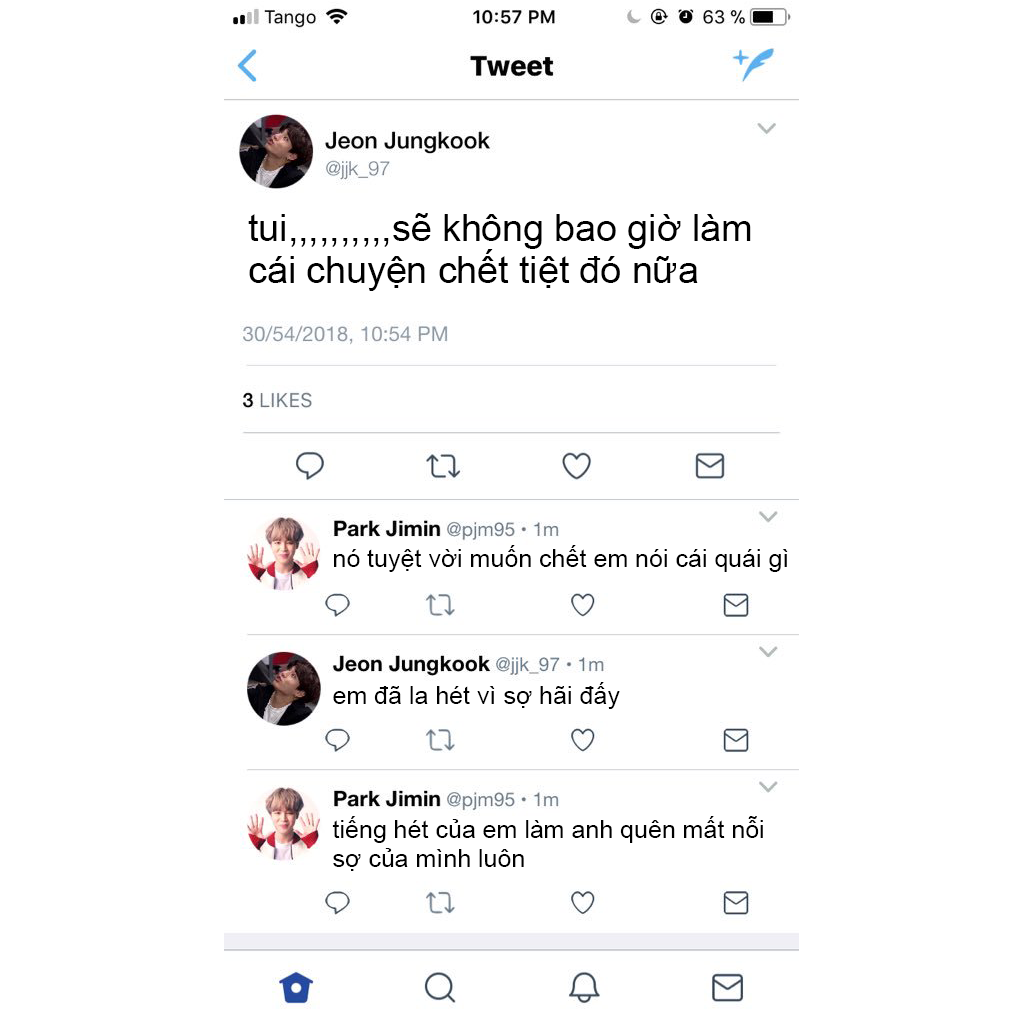Expand chevron menu on Jimin's last reply
This screenshot has height=1024, width=1024.
tap(768, 786)
